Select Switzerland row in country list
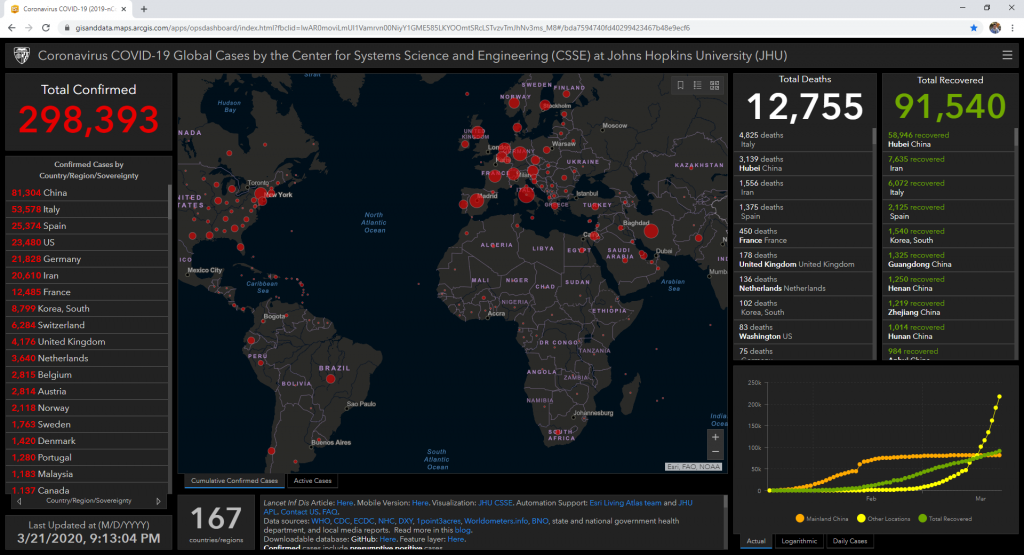Image resolution: width=1024 pixels, height=555 pixels. (89, 325)
